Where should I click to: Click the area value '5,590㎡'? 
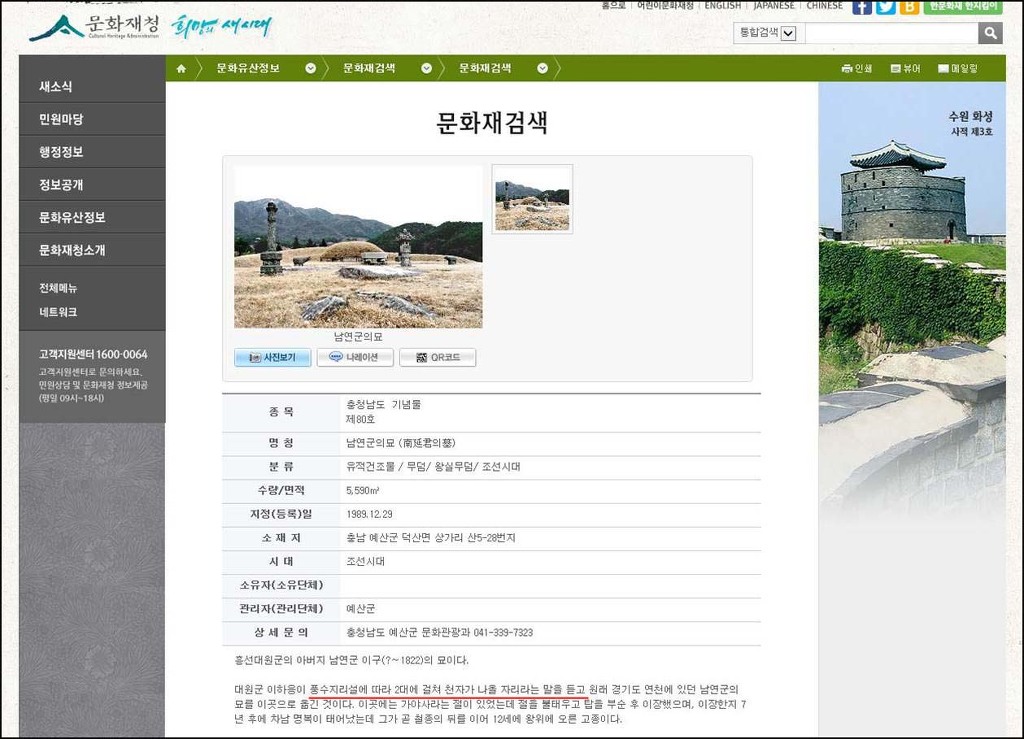362,490
